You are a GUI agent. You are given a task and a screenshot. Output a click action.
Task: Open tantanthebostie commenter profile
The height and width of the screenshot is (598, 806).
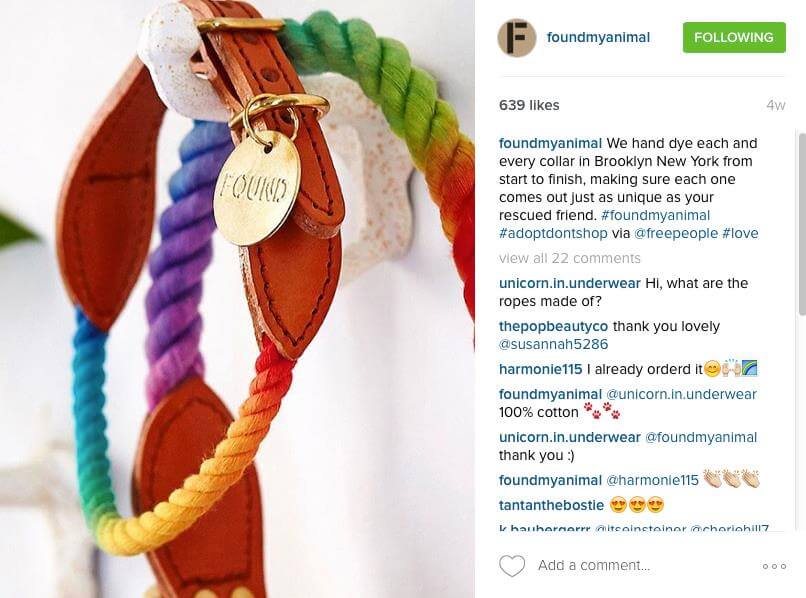tap(551, 505)
